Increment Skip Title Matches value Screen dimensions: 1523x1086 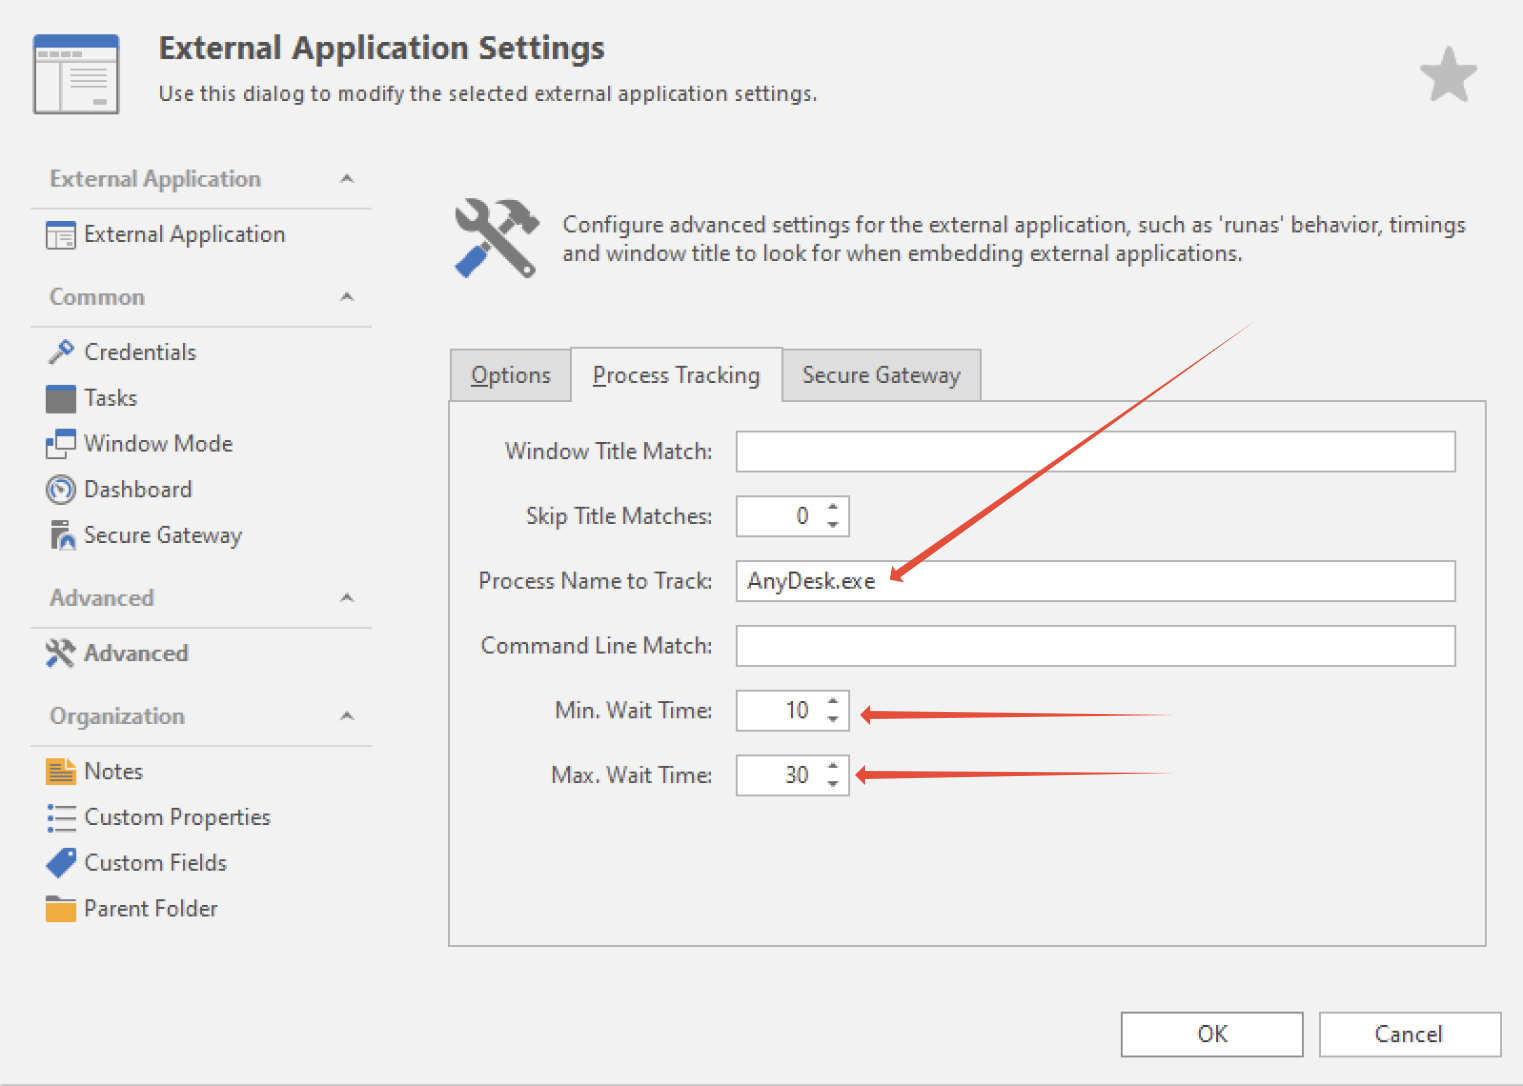pyautogui.click(x=833, y=508)
